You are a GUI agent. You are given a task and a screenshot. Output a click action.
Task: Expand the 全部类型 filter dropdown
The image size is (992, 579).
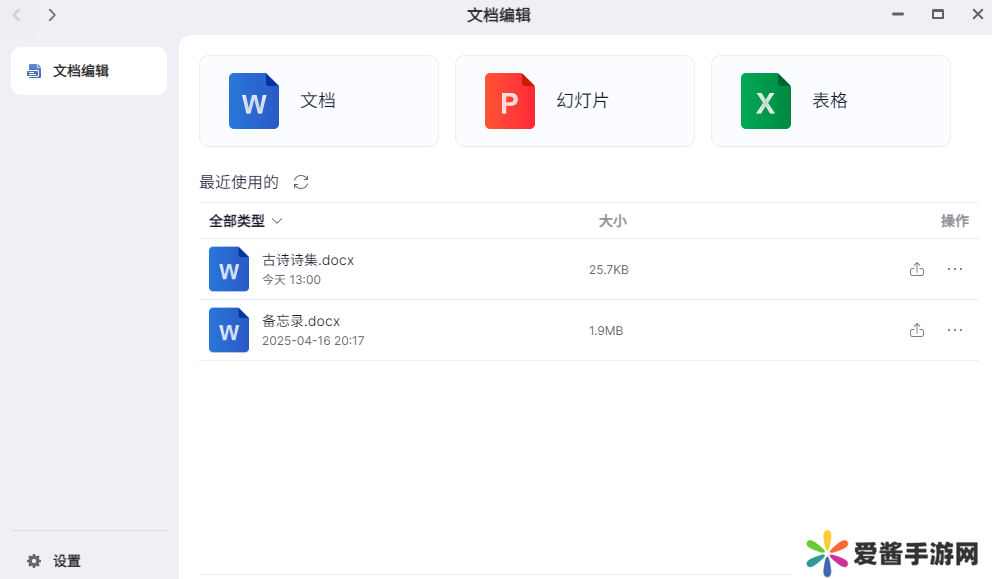coord(246,221)
